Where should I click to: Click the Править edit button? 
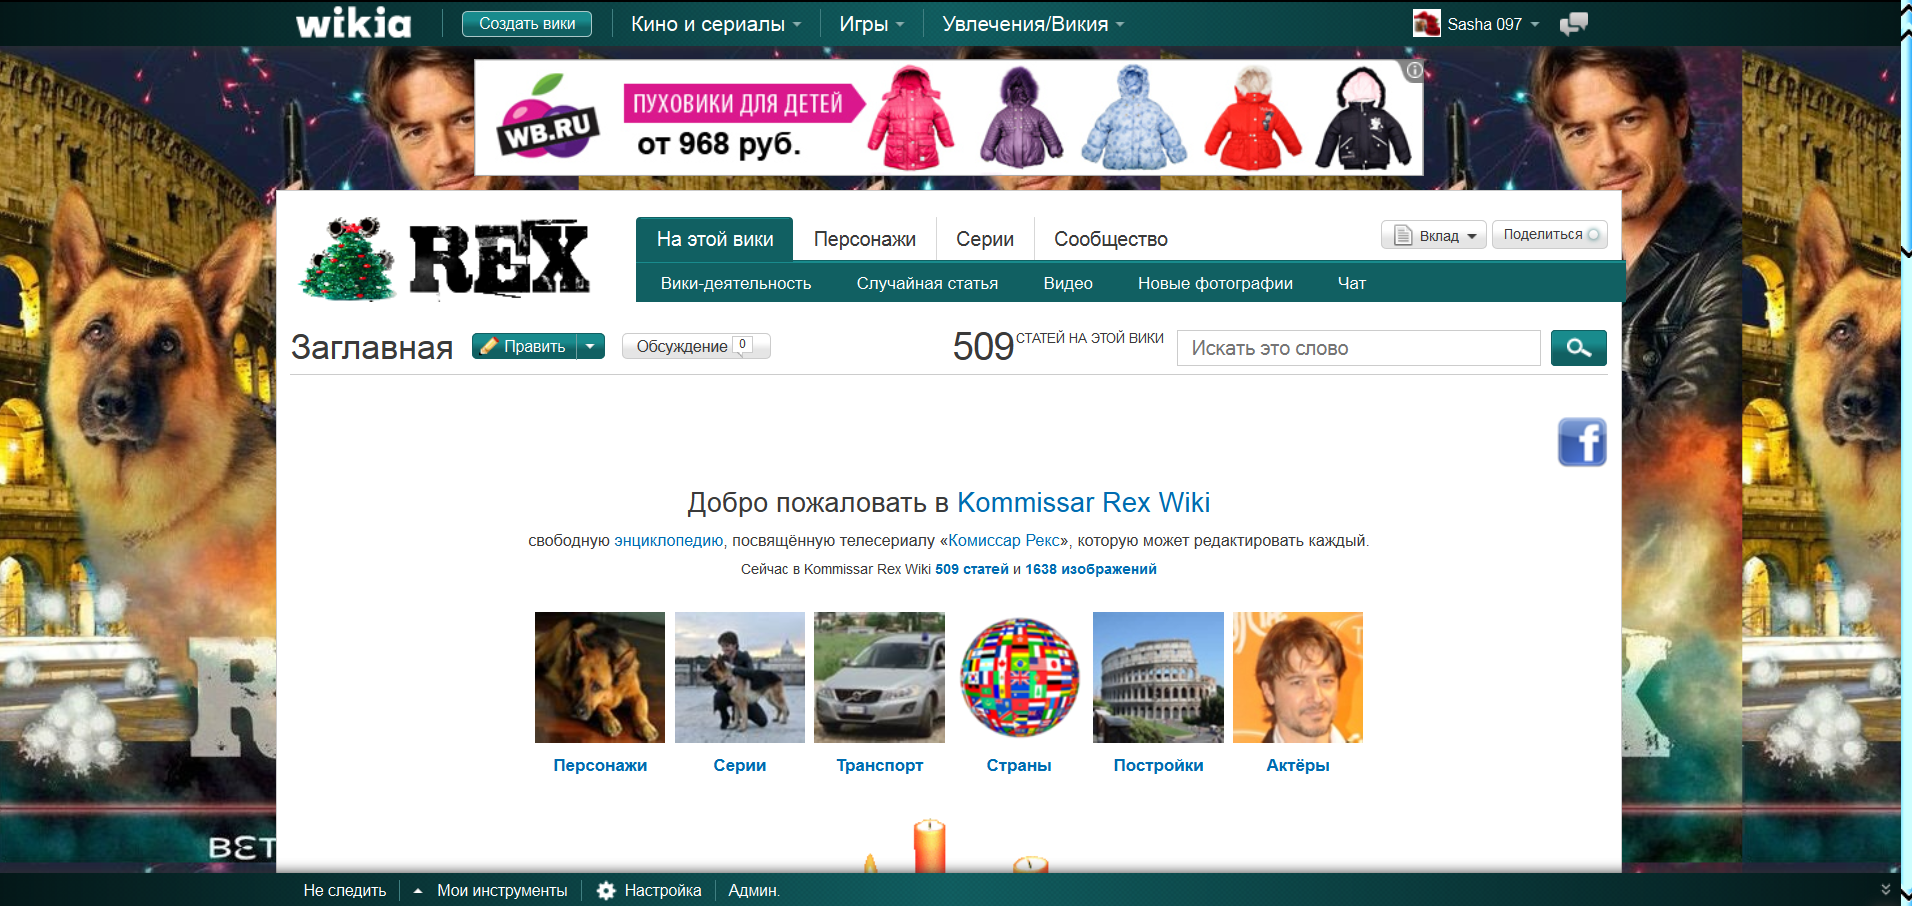[525, 346]
